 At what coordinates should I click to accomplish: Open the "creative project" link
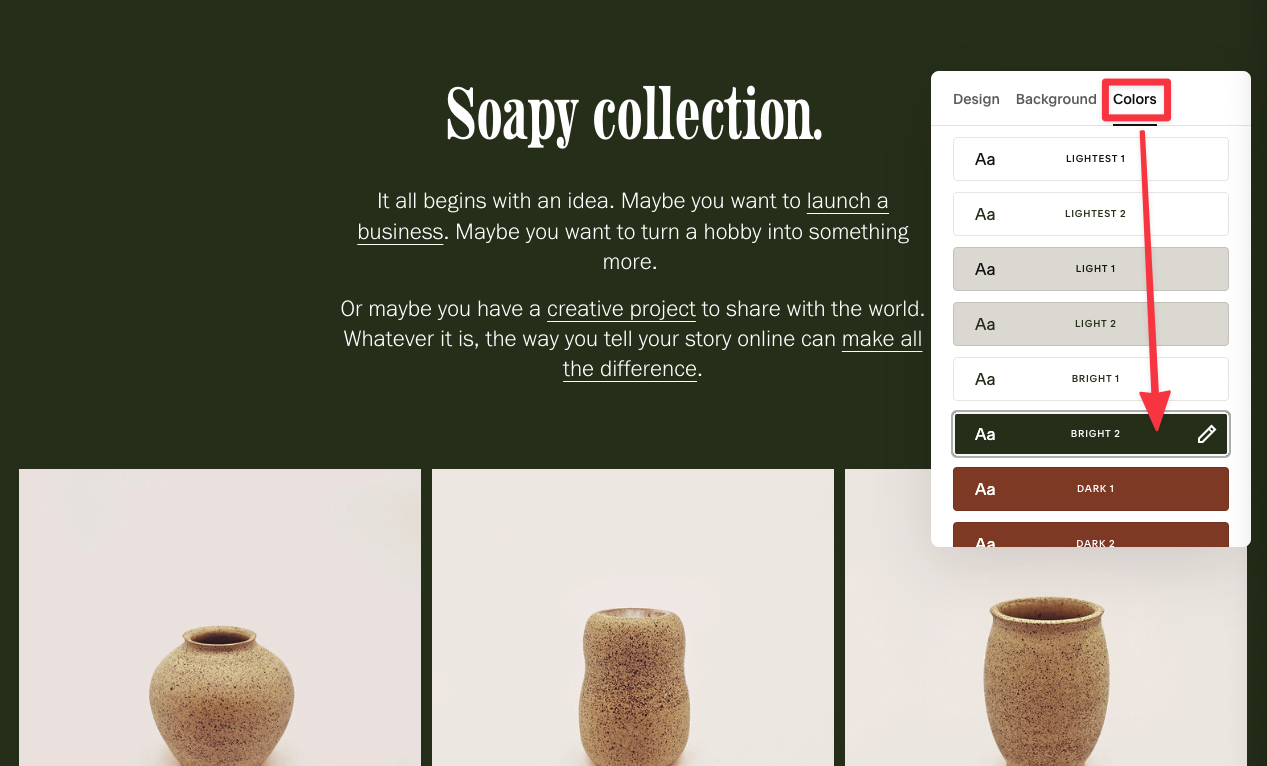tap(621, 308)
